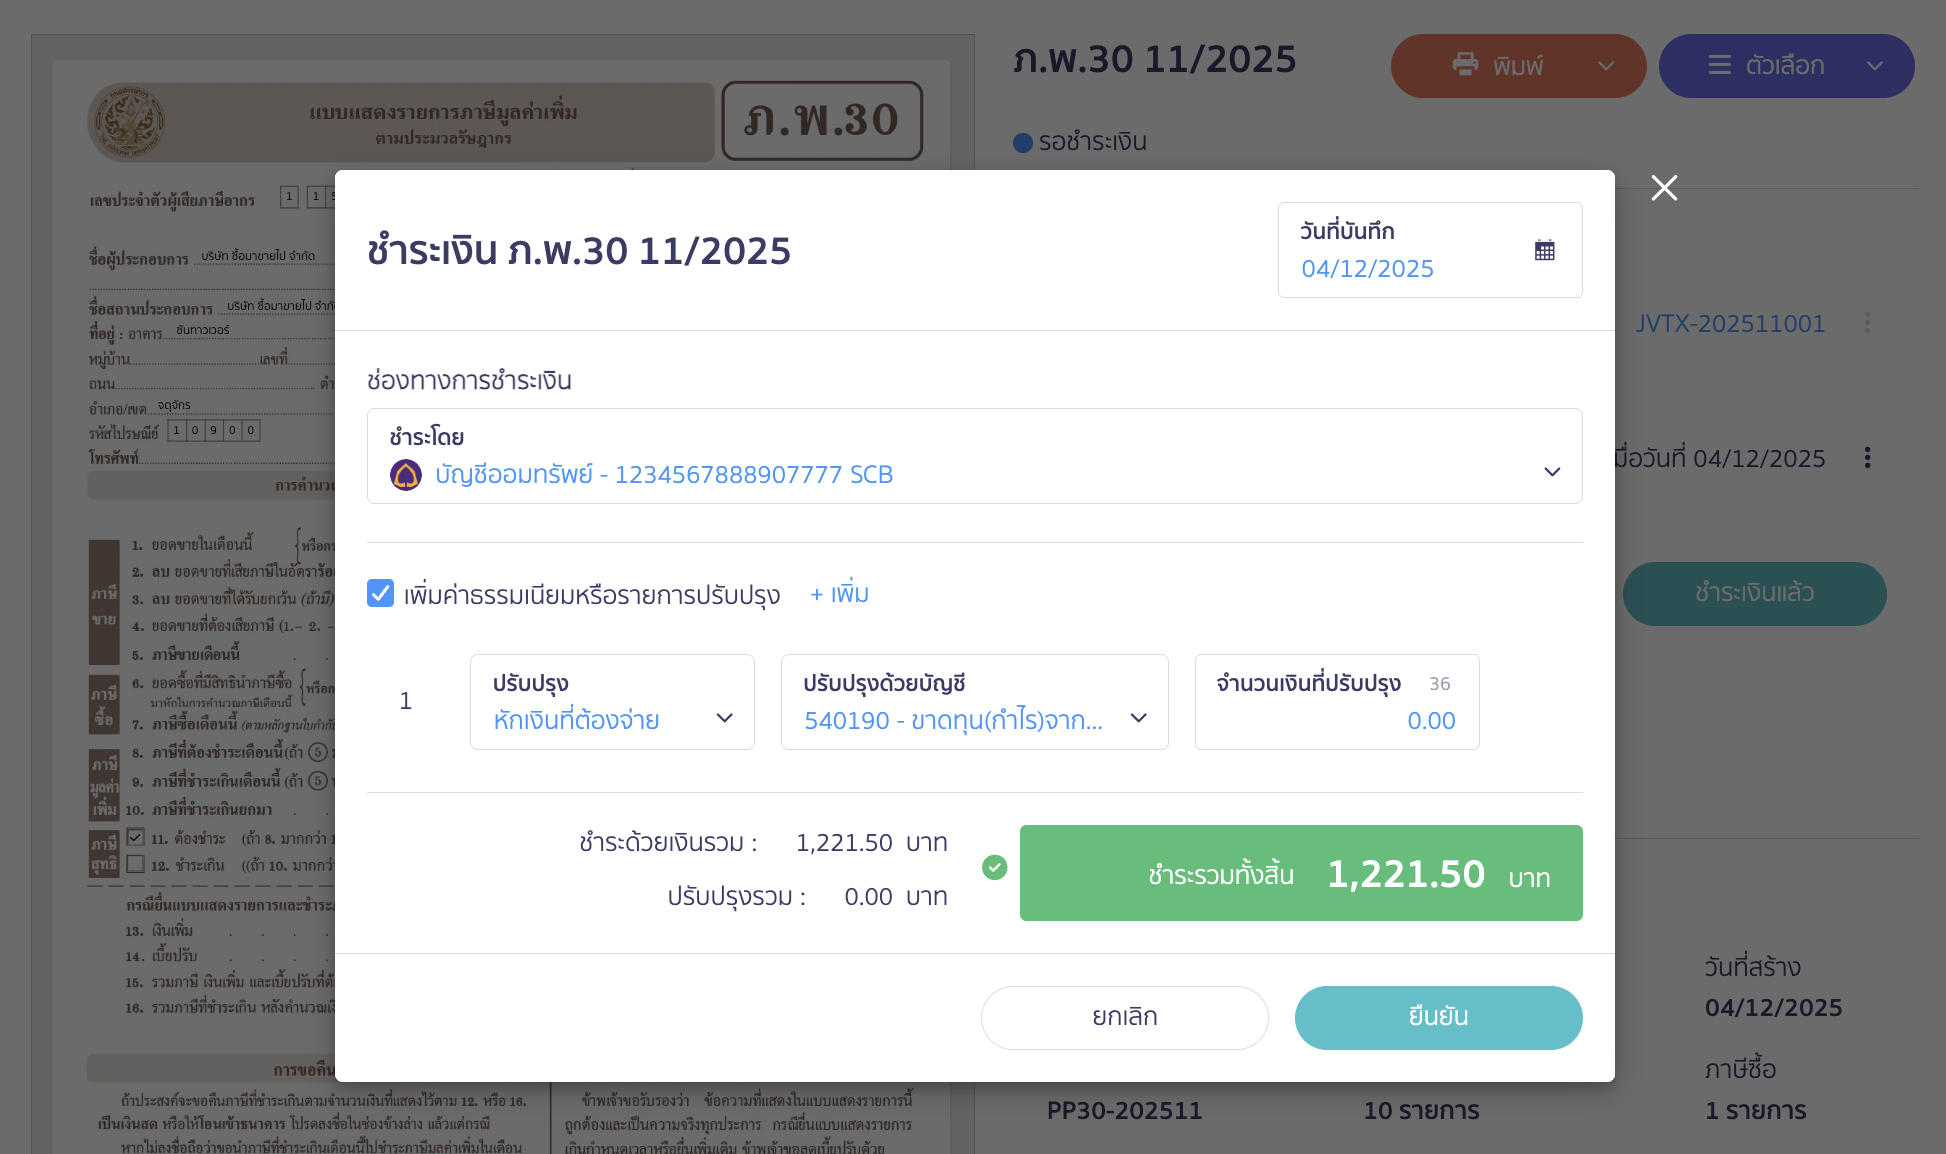Click the green check icon near total amount
Viewport: 1946px width, 1154px height.
pyautogui.click(x=994, y=868)
